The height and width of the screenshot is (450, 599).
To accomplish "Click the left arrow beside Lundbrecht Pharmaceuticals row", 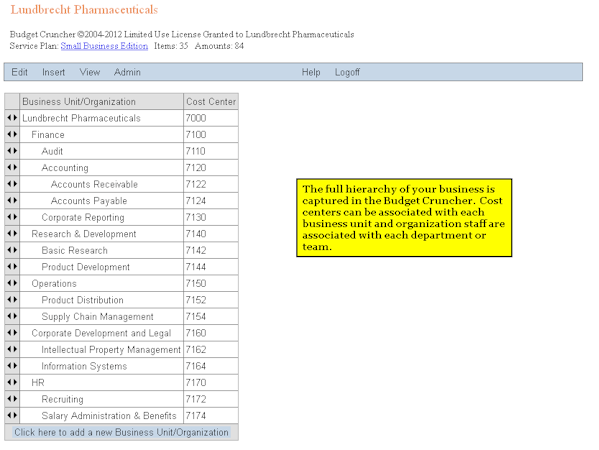I will pos(9,118).
